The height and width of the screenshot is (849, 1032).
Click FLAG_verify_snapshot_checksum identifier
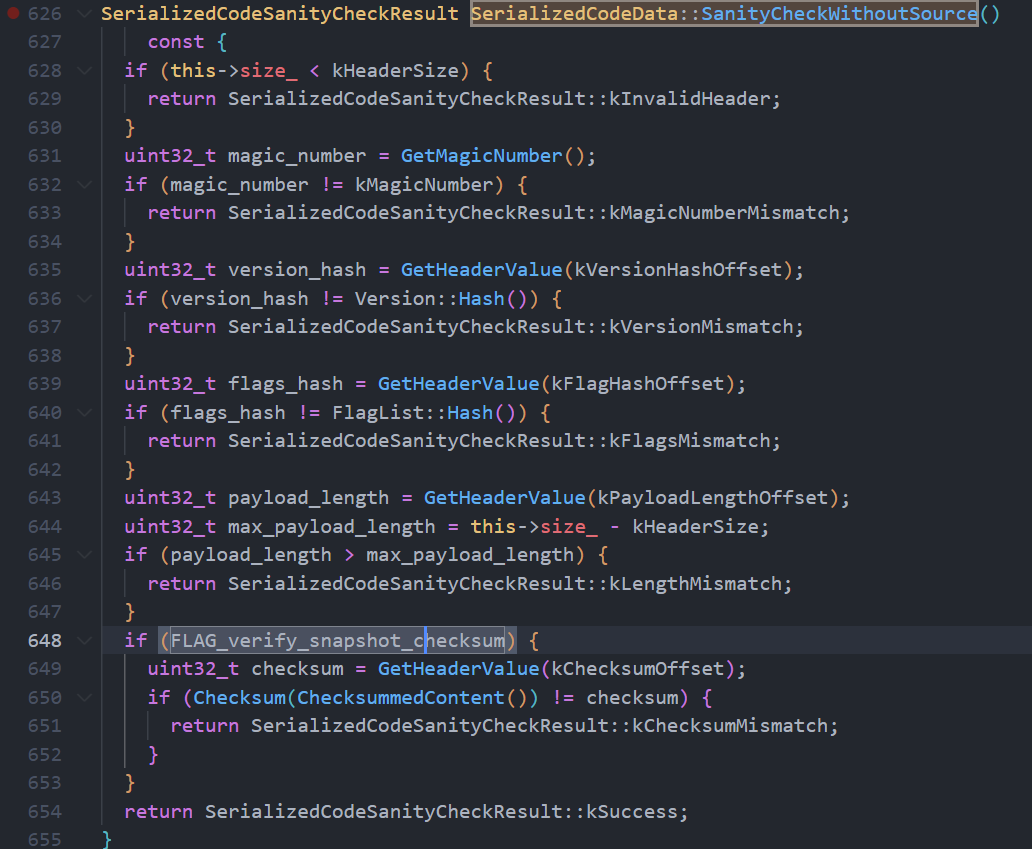click(x=338, y=640)
